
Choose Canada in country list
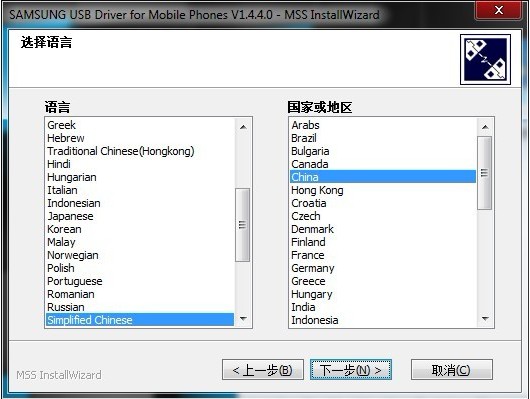[383, 164]
